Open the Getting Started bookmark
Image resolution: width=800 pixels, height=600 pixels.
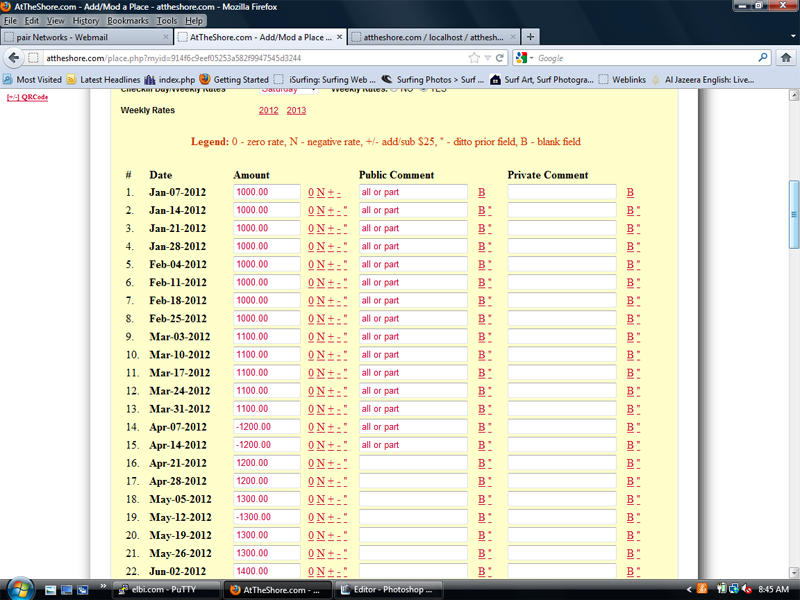click(x=234, y=80)
